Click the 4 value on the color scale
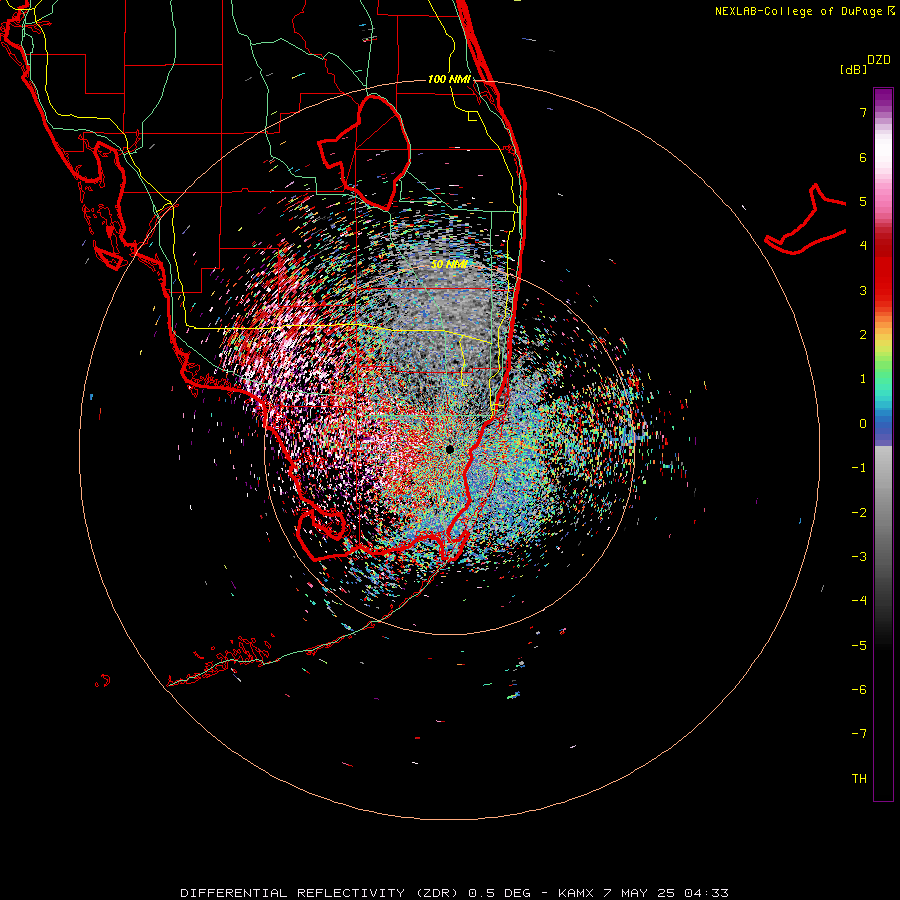The image size is (900, 900). click(x=863, y=246)
